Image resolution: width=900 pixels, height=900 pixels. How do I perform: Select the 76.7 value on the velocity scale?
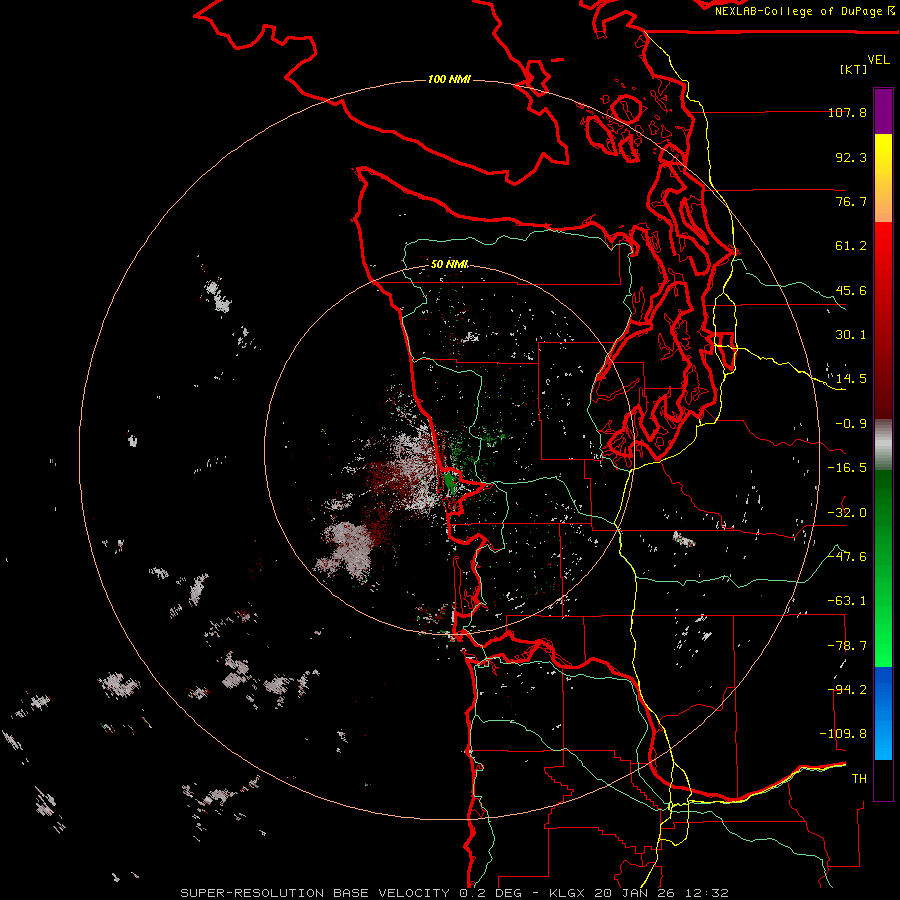coord(851,201)
